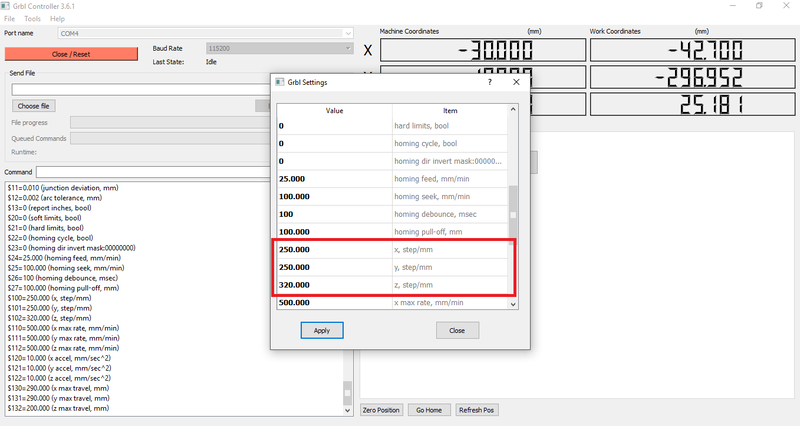Select the x max rate value 500.000
The image size is (800, 426).
coord(335,303)
